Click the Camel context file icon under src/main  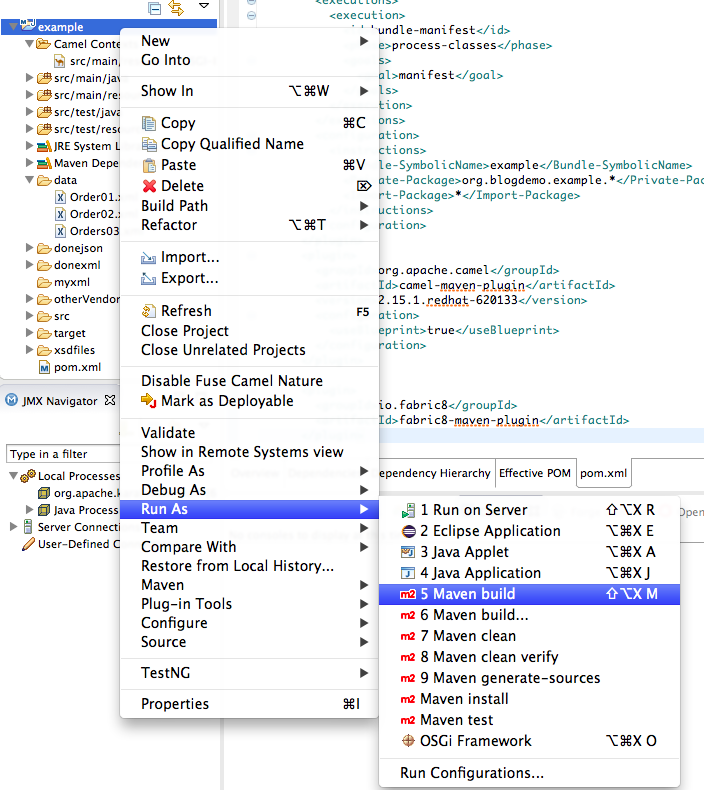pos(60,61)
